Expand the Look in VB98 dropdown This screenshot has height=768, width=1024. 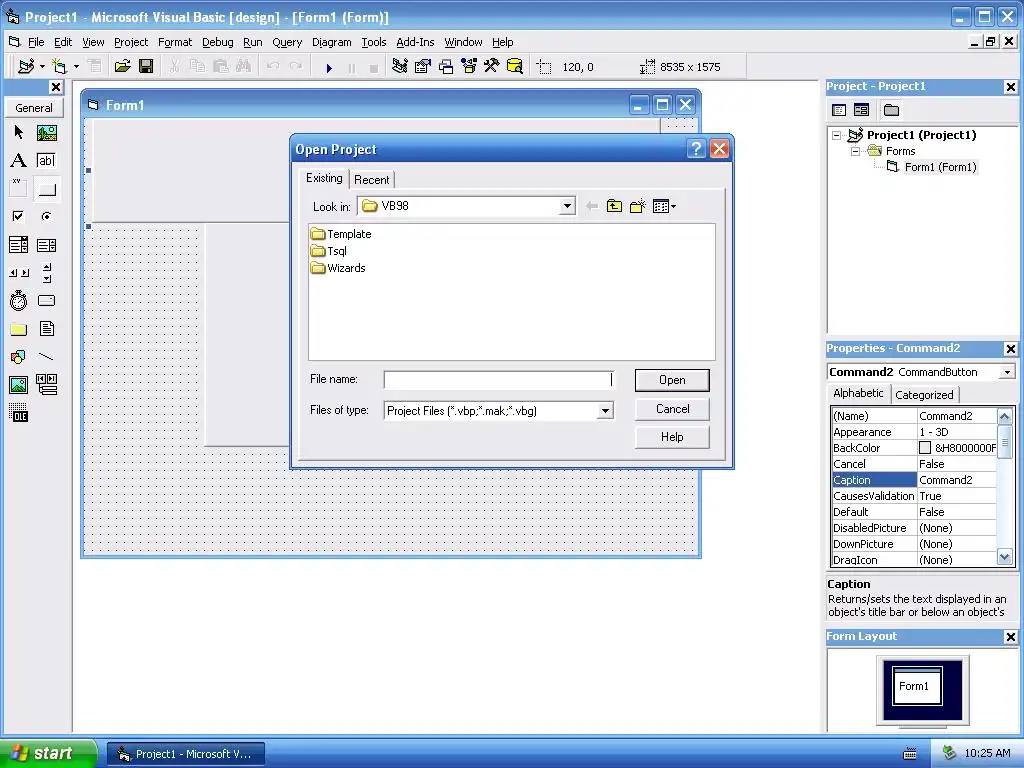click(x=567, y=206)
